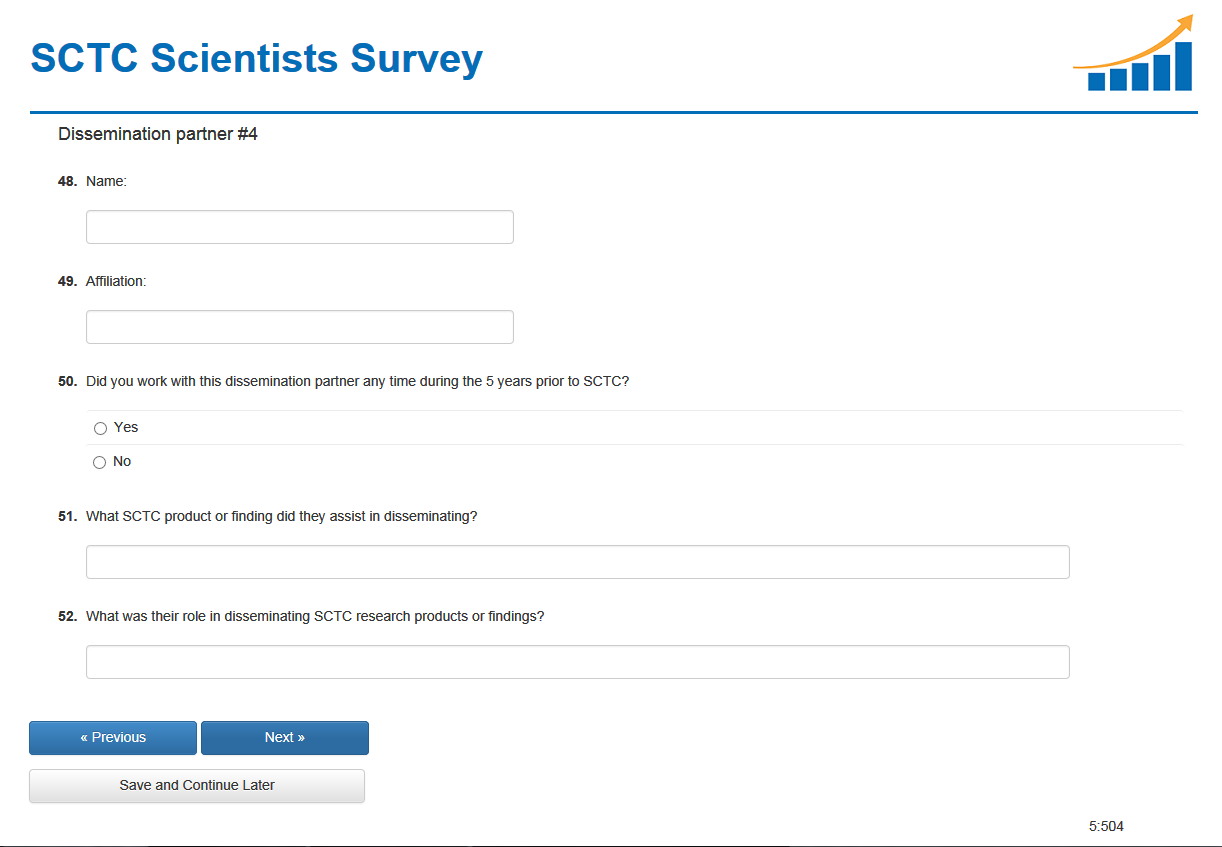The height and width of the screenshot is (847, 1222).
Task: Click the Dissemination partner #4 heading
Action: [x=158, y=134]
